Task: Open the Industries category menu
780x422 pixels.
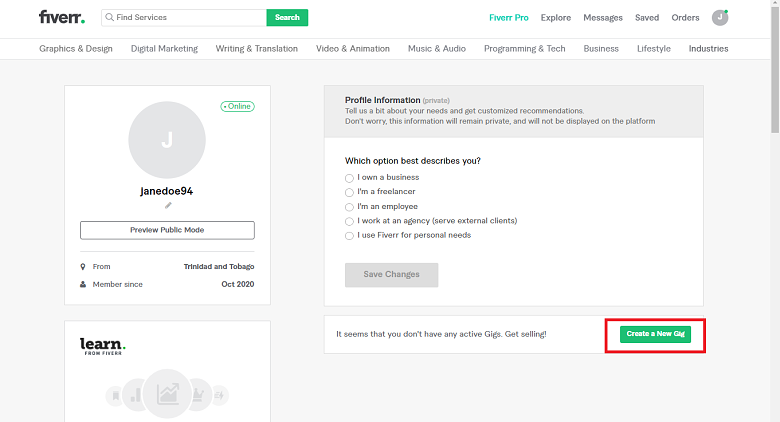Action: pyautogui.click(x=708, y=49)
